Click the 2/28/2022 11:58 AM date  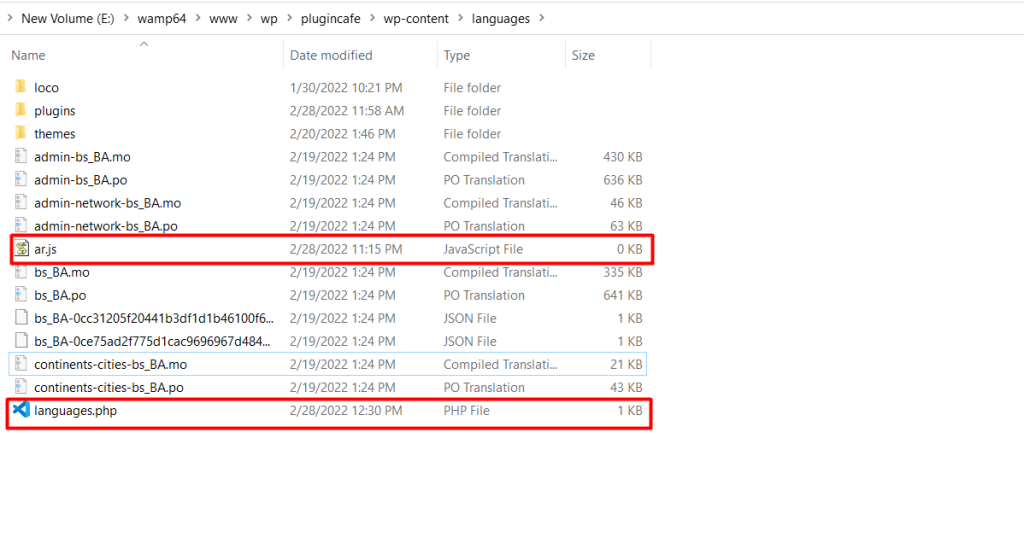point(347,111)
